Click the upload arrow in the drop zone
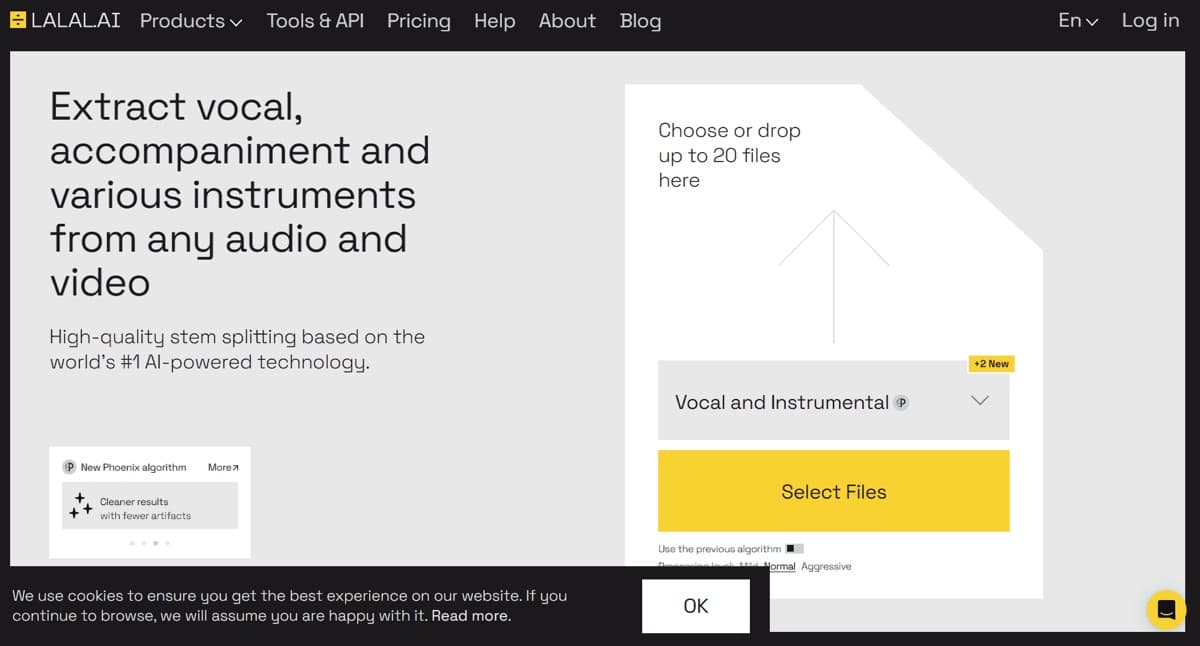This screenshot has height=646, width=1200. [833, 276]
